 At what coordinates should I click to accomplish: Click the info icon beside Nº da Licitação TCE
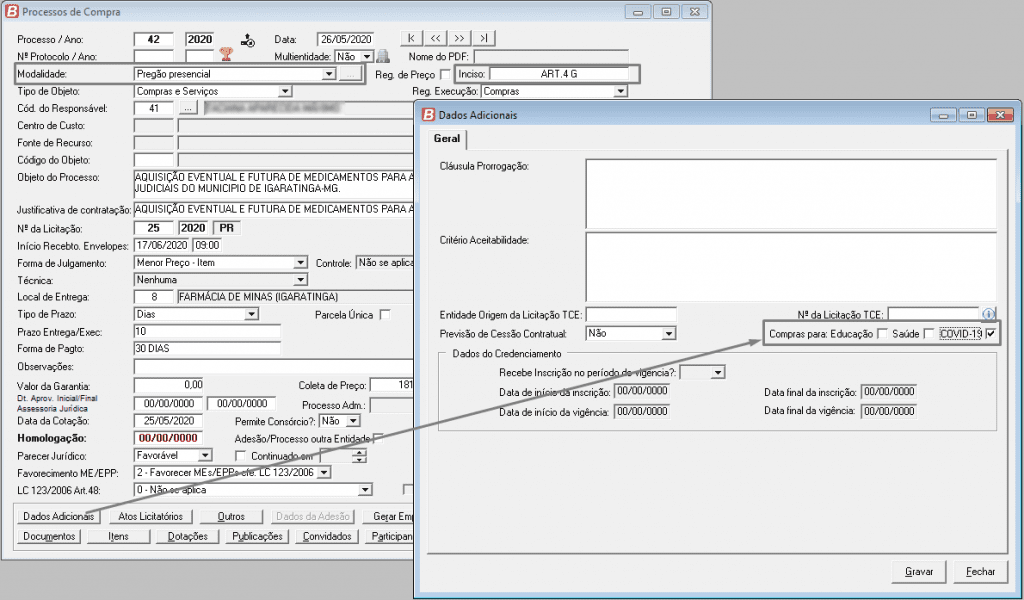pyautogui.click(x=989, y=314)
